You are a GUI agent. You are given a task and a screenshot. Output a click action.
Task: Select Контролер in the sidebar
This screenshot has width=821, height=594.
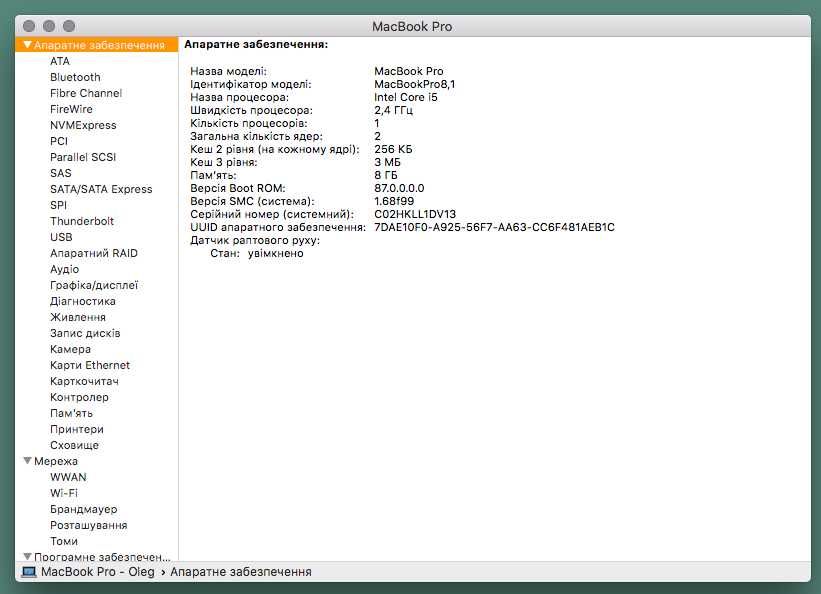pos(79,397)
